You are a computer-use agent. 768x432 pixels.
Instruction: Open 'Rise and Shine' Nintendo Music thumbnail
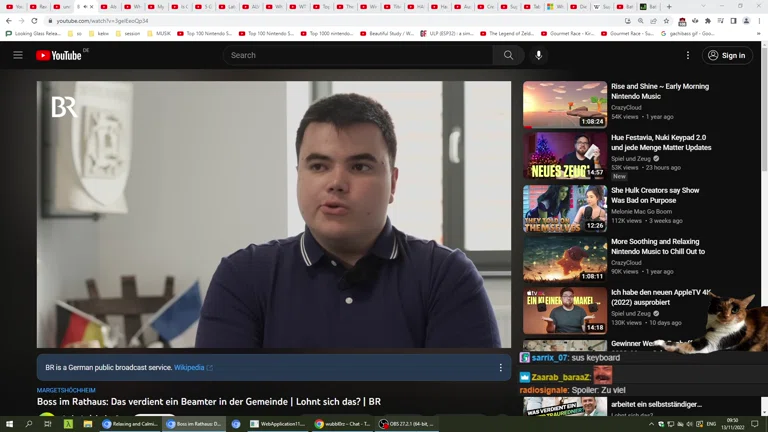pyautogui.click(x=564, y=104)
